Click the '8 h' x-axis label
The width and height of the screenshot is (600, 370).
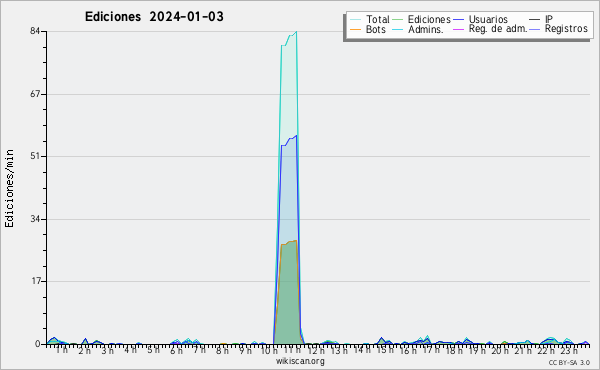(222, 350)
